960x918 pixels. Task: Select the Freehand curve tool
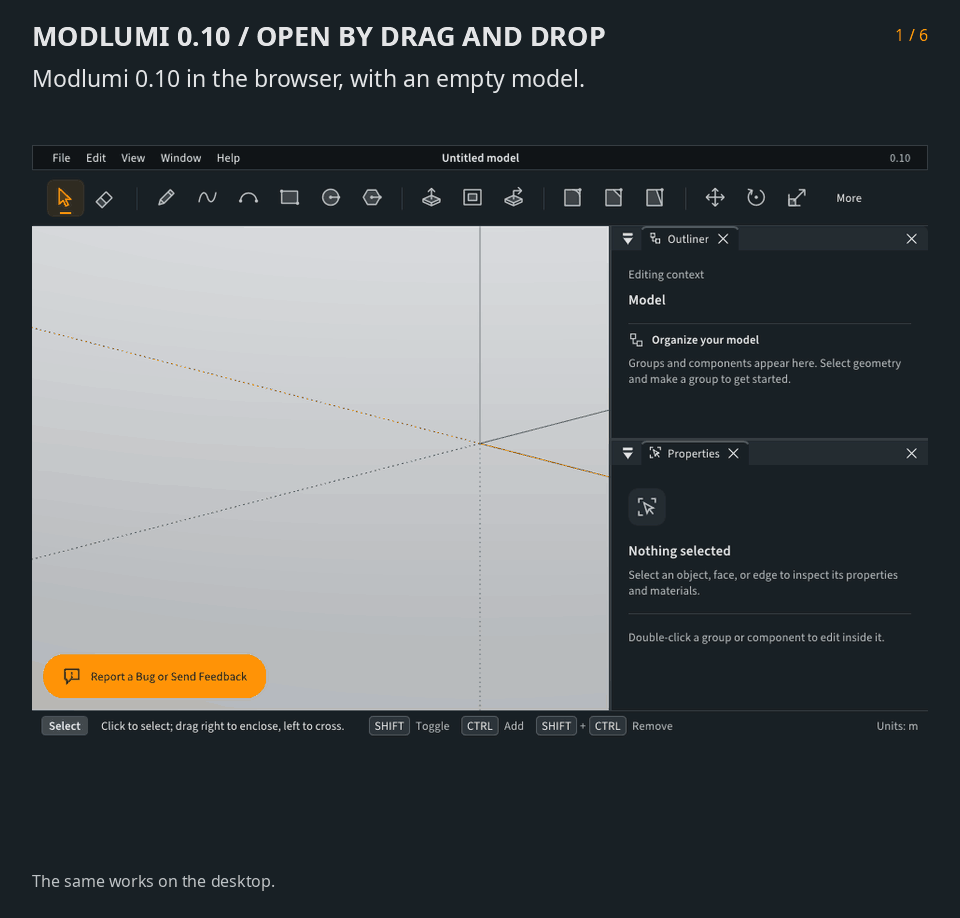click(207, 198)
